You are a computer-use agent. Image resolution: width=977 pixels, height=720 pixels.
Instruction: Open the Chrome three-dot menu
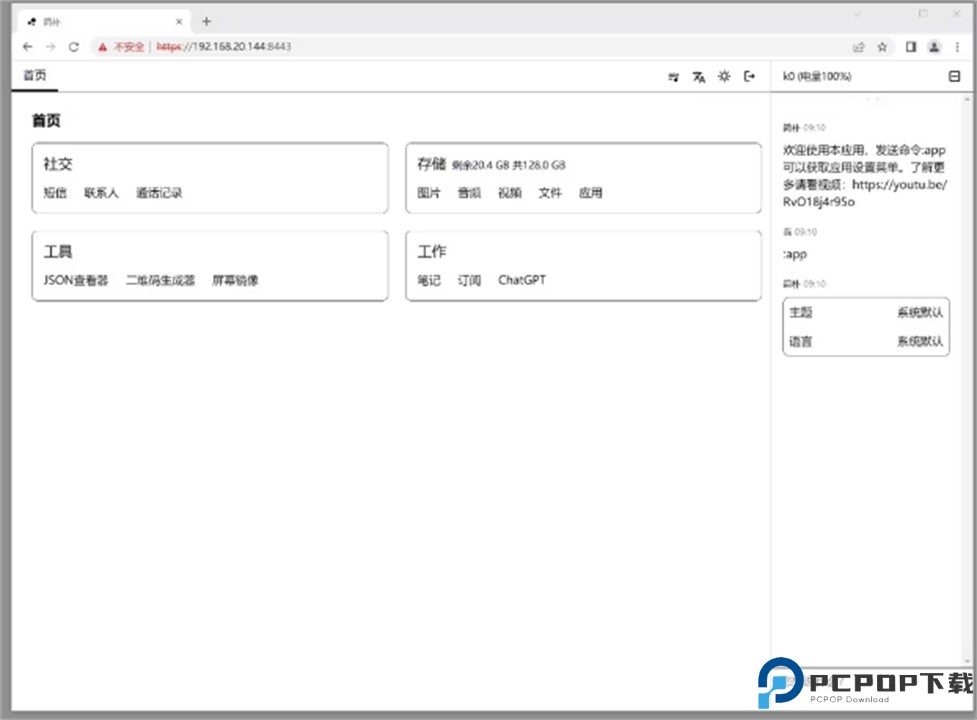pyautogui.click(x=957, y=47)
